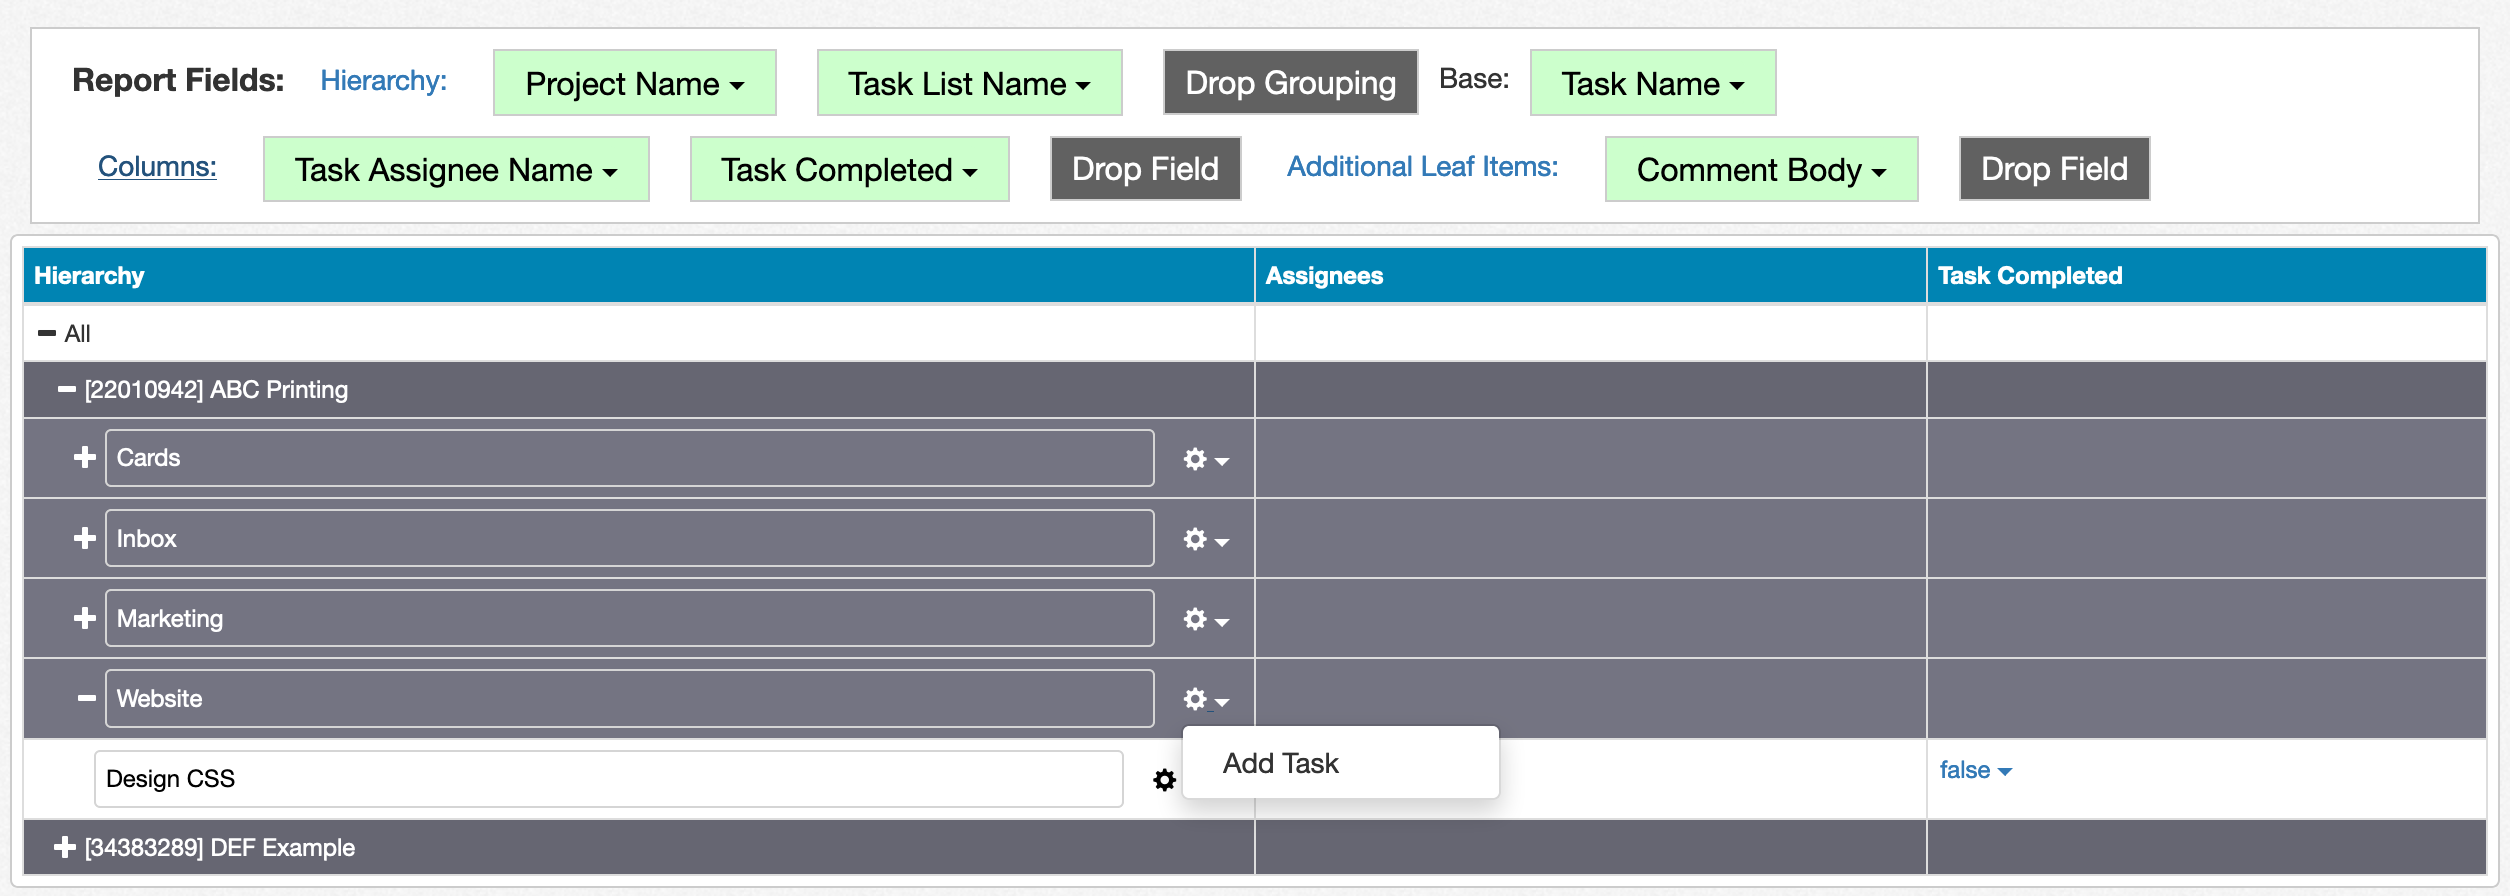The width and height of the screenshot is (2510, 896).
Task: Open the Task List Name dropdown
Action: [968, 83]
